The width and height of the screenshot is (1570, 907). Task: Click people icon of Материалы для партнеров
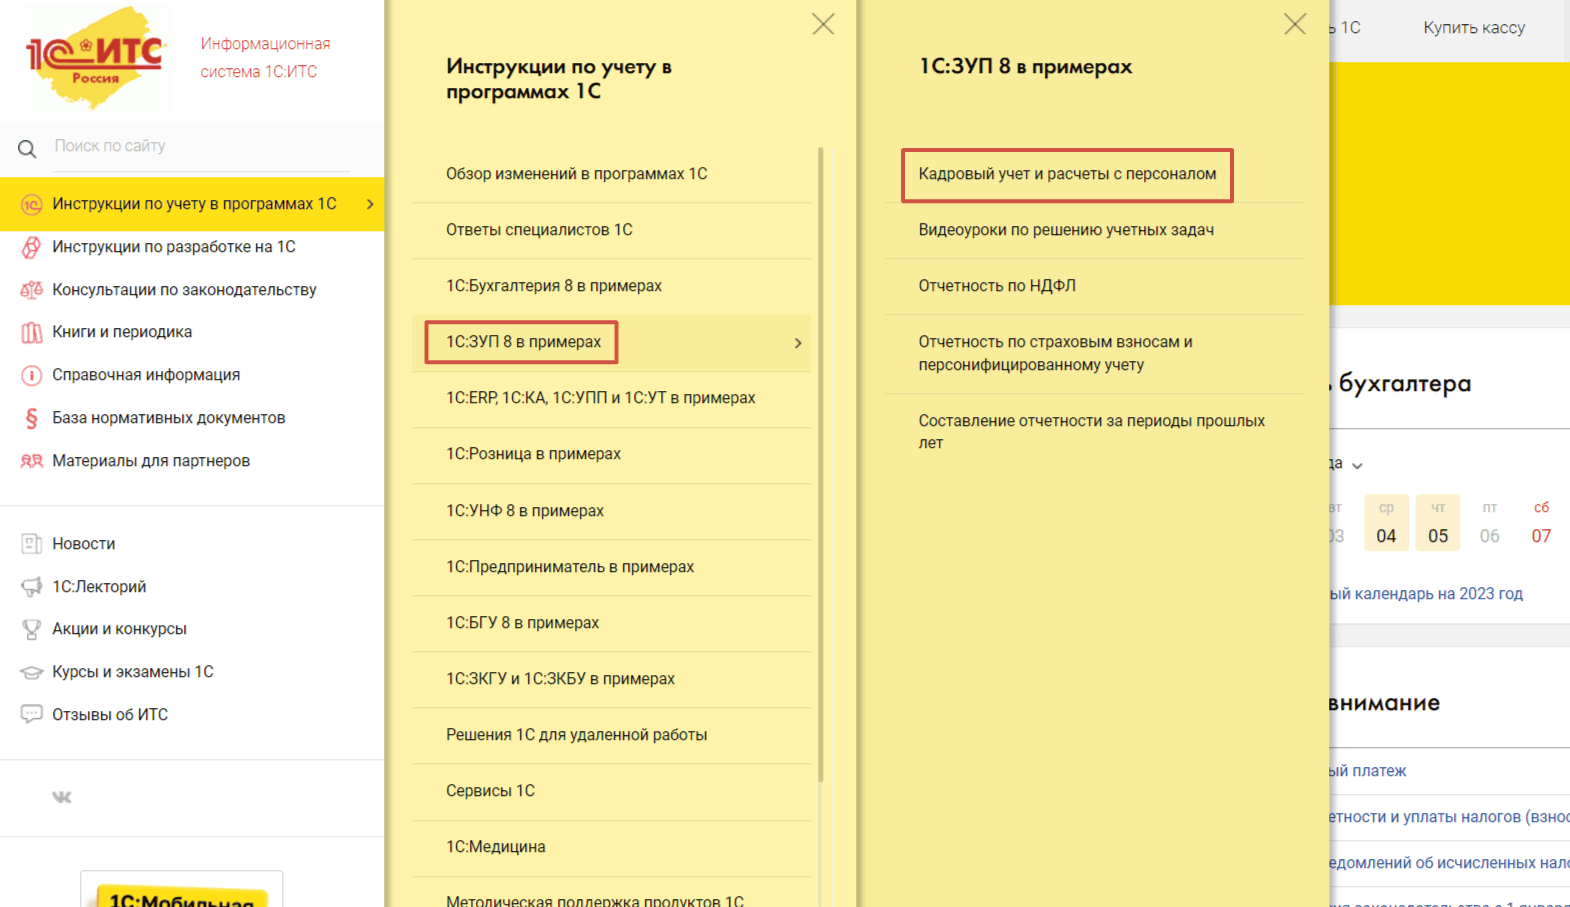pos(31,461)
